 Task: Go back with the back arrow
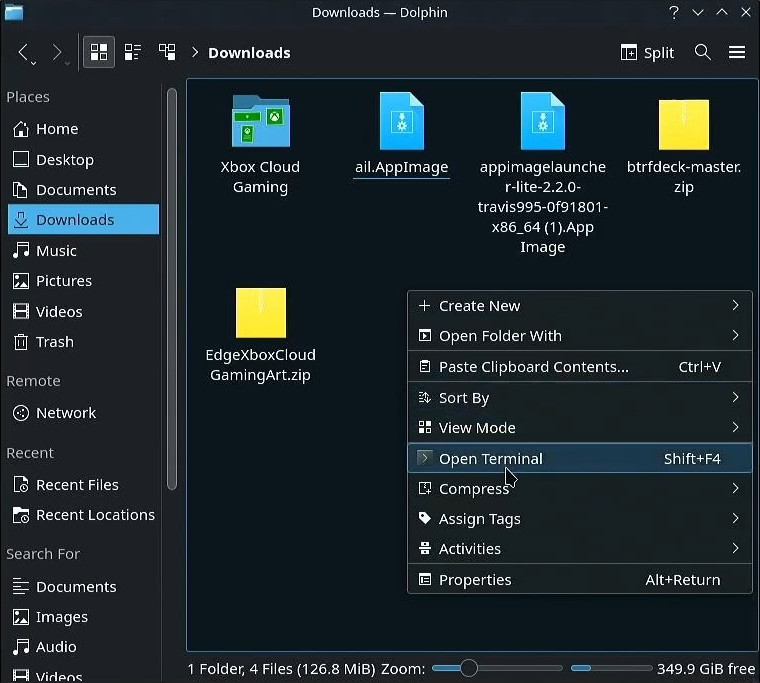coord(24,52)
